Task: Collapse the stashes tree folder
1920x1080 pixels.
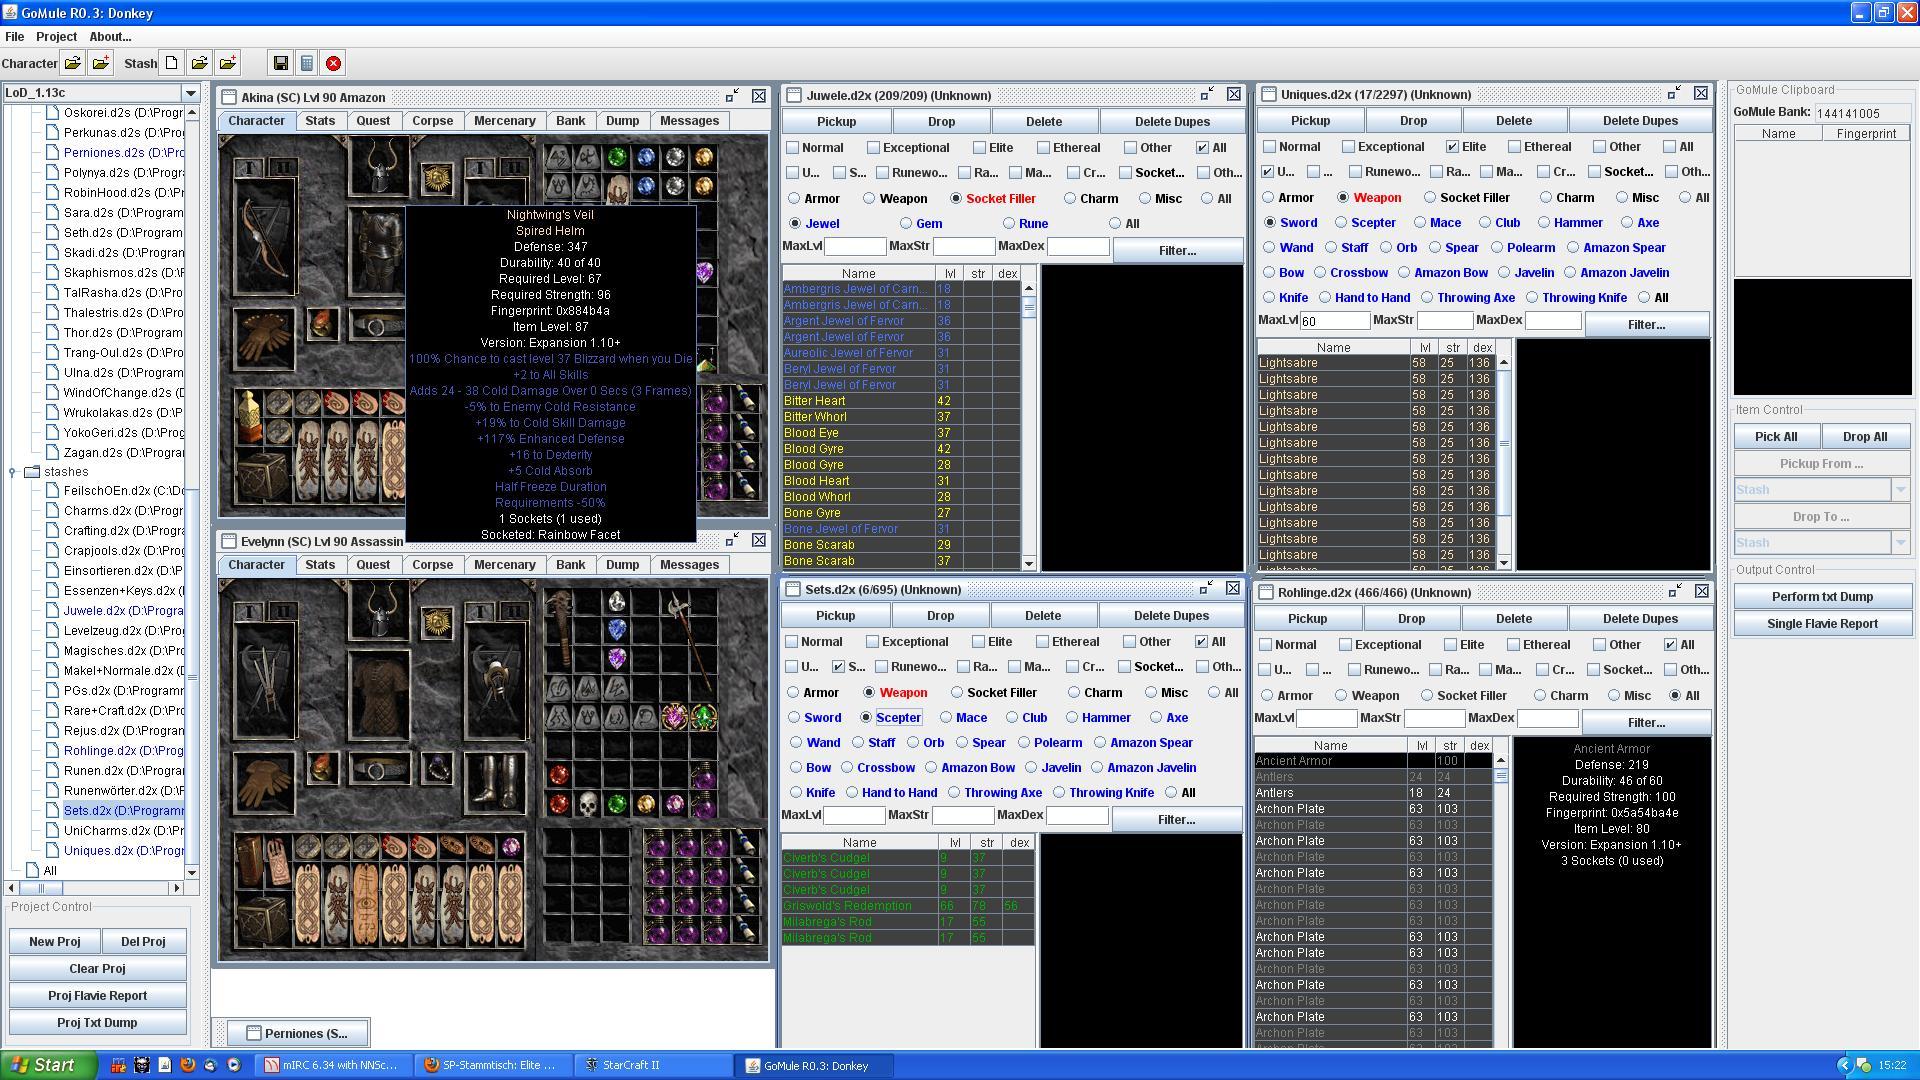Action: tap(12, 472)
